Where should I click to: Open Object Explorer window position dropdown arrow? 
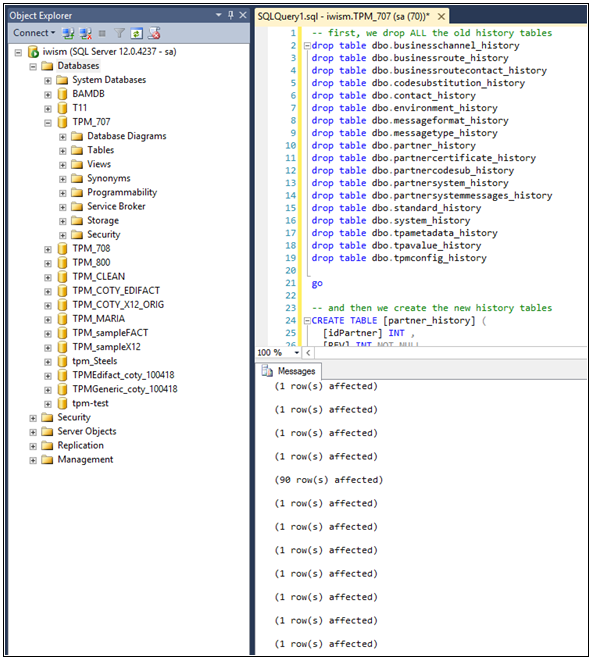tap(219, 15)
